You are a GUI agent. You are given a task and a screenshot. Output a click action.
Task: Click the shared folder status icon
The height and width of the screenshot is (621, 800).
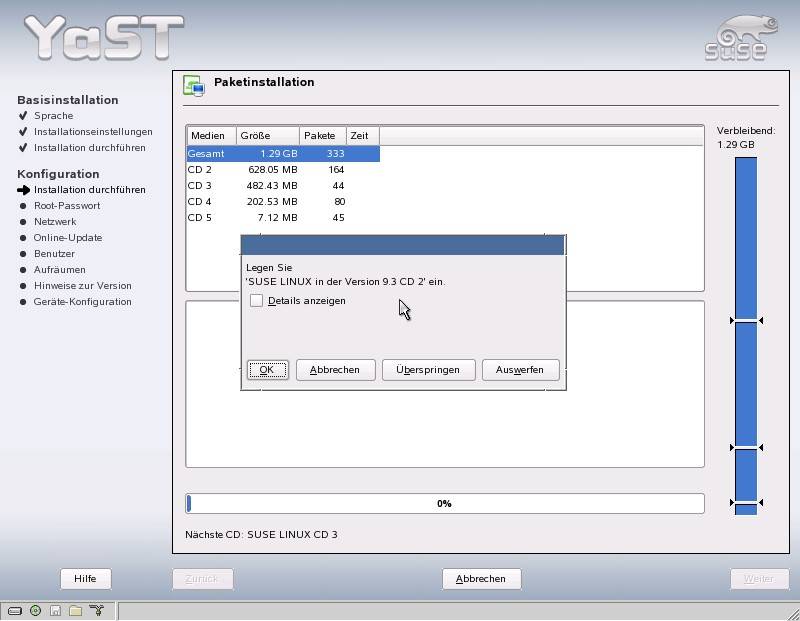[76, 610]
